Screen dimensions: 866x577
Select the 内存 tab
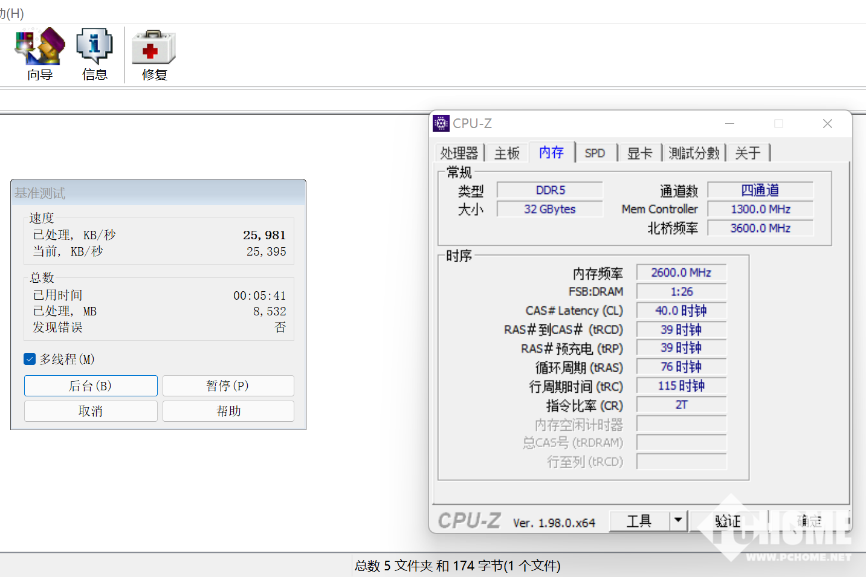(551, 152)
